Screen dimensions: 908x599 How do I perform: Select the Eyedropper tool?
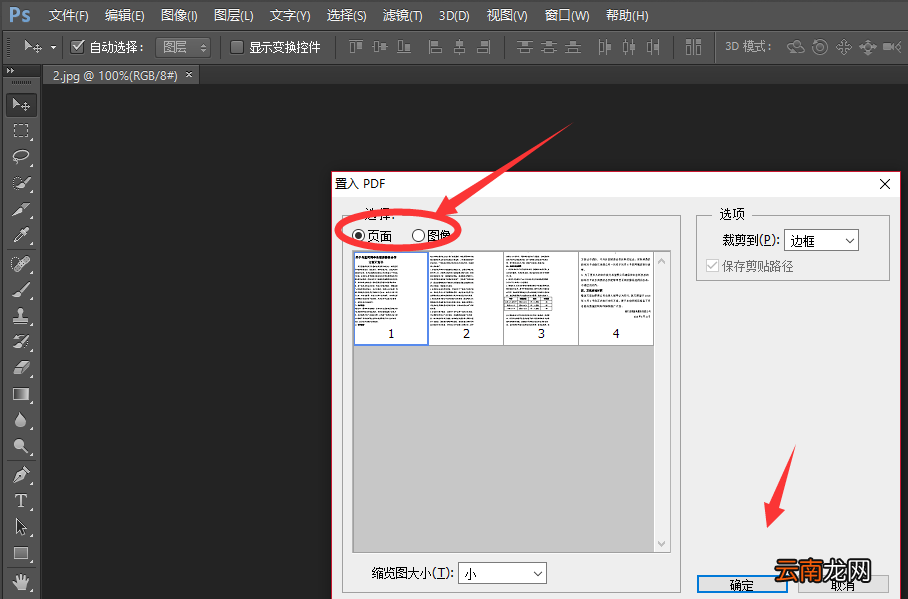21,235
